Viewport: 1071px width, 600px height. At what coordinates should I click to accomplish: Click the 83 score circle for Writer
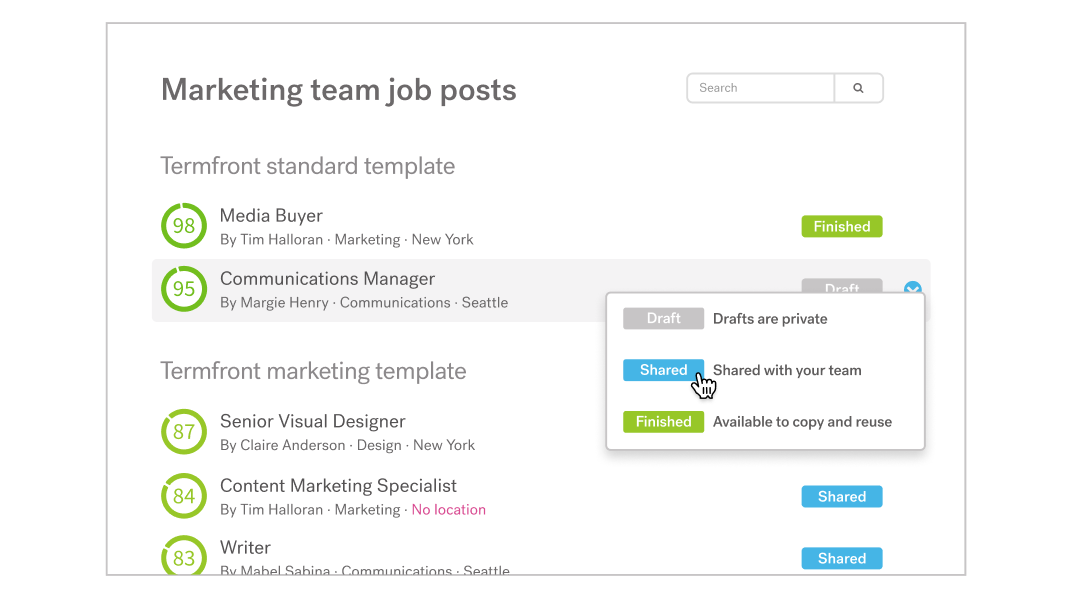click(184, 558)
